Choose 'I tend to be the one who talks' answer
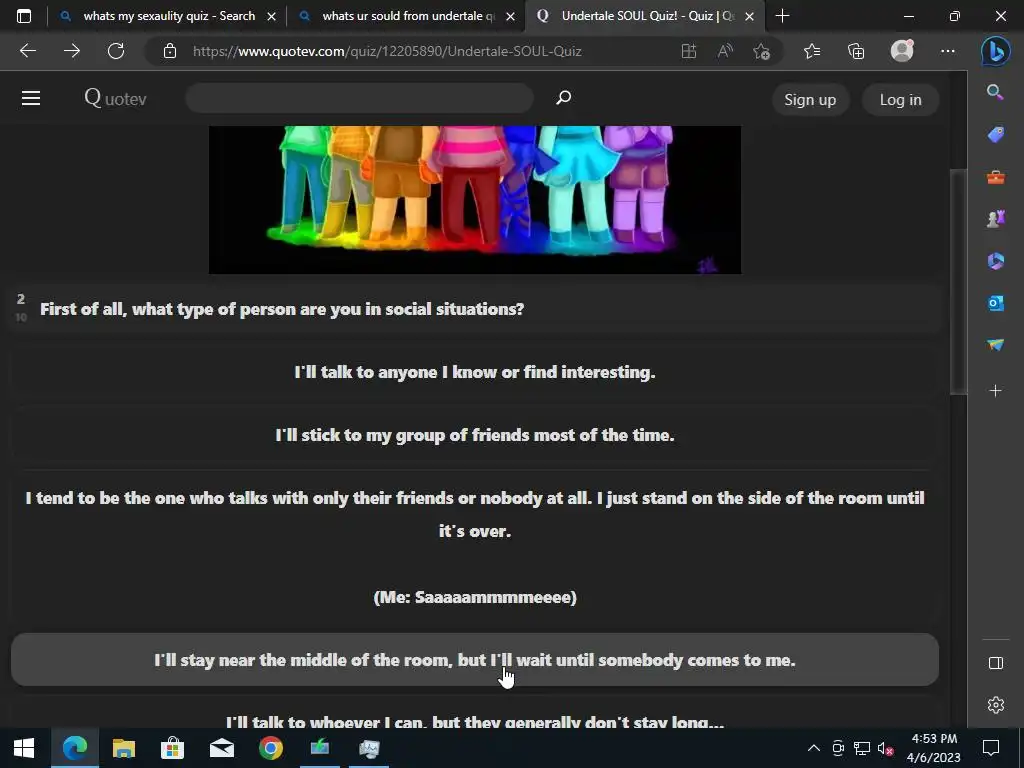The width and height of the screenshot is (1024, 768). point(475,547)
